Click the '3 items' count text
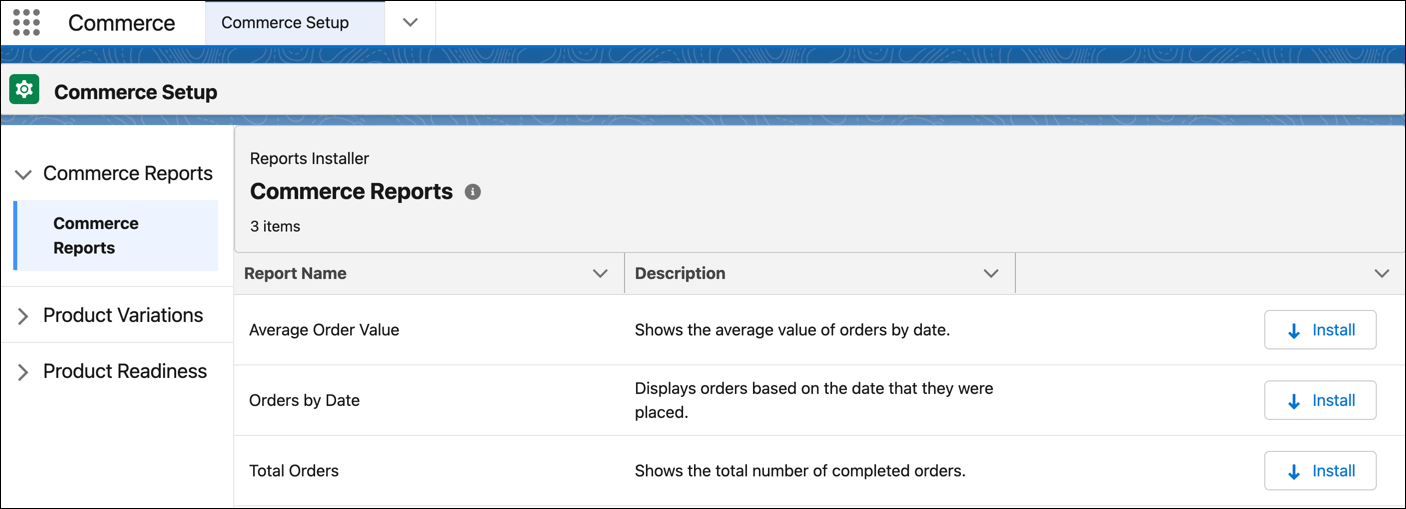This screenshot has width=1406, height=509. click(275, 226)
